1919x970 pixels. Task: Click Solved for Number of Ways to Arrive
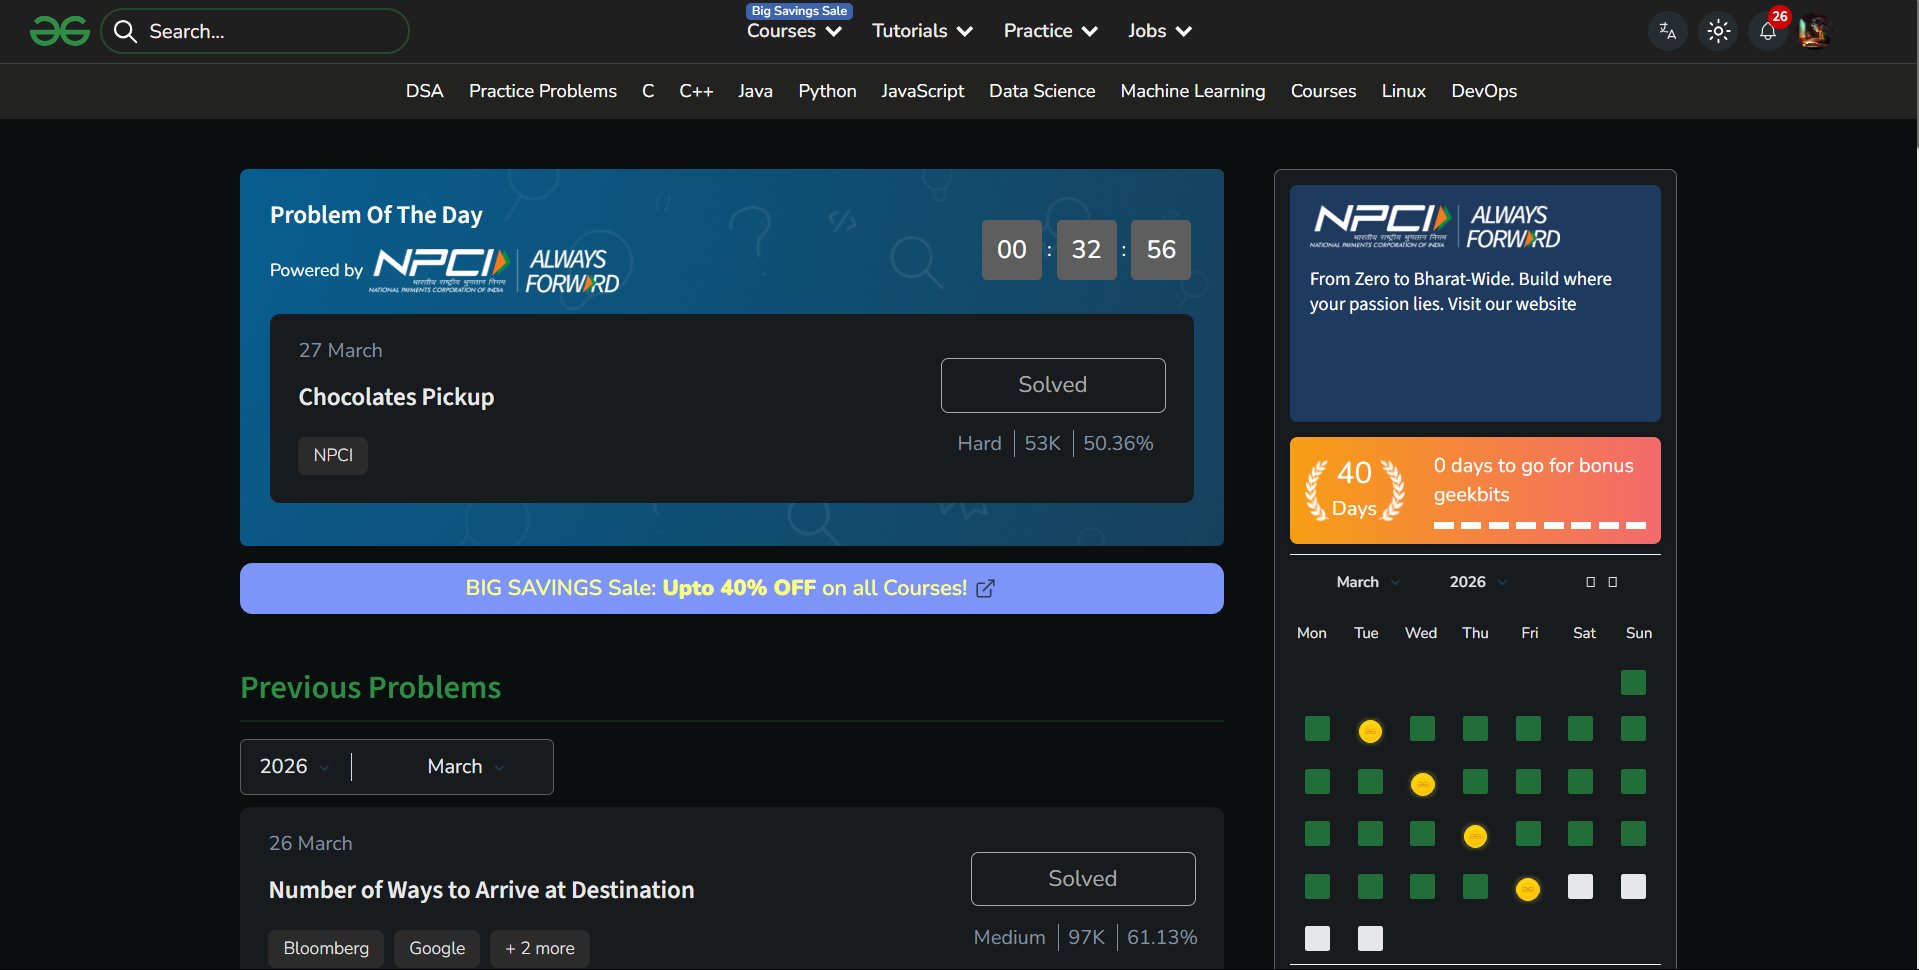coord(1083,879)
